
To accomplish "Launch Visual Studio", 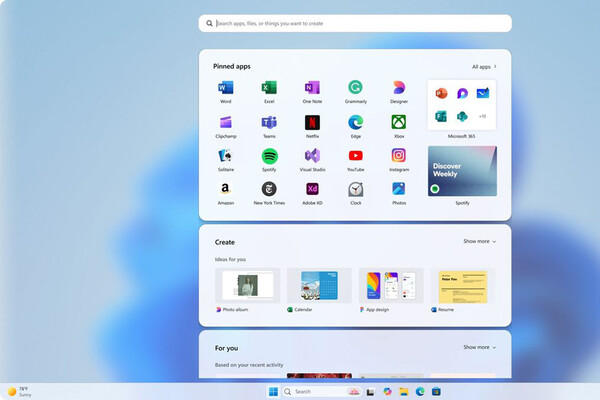I will point(312,156).
